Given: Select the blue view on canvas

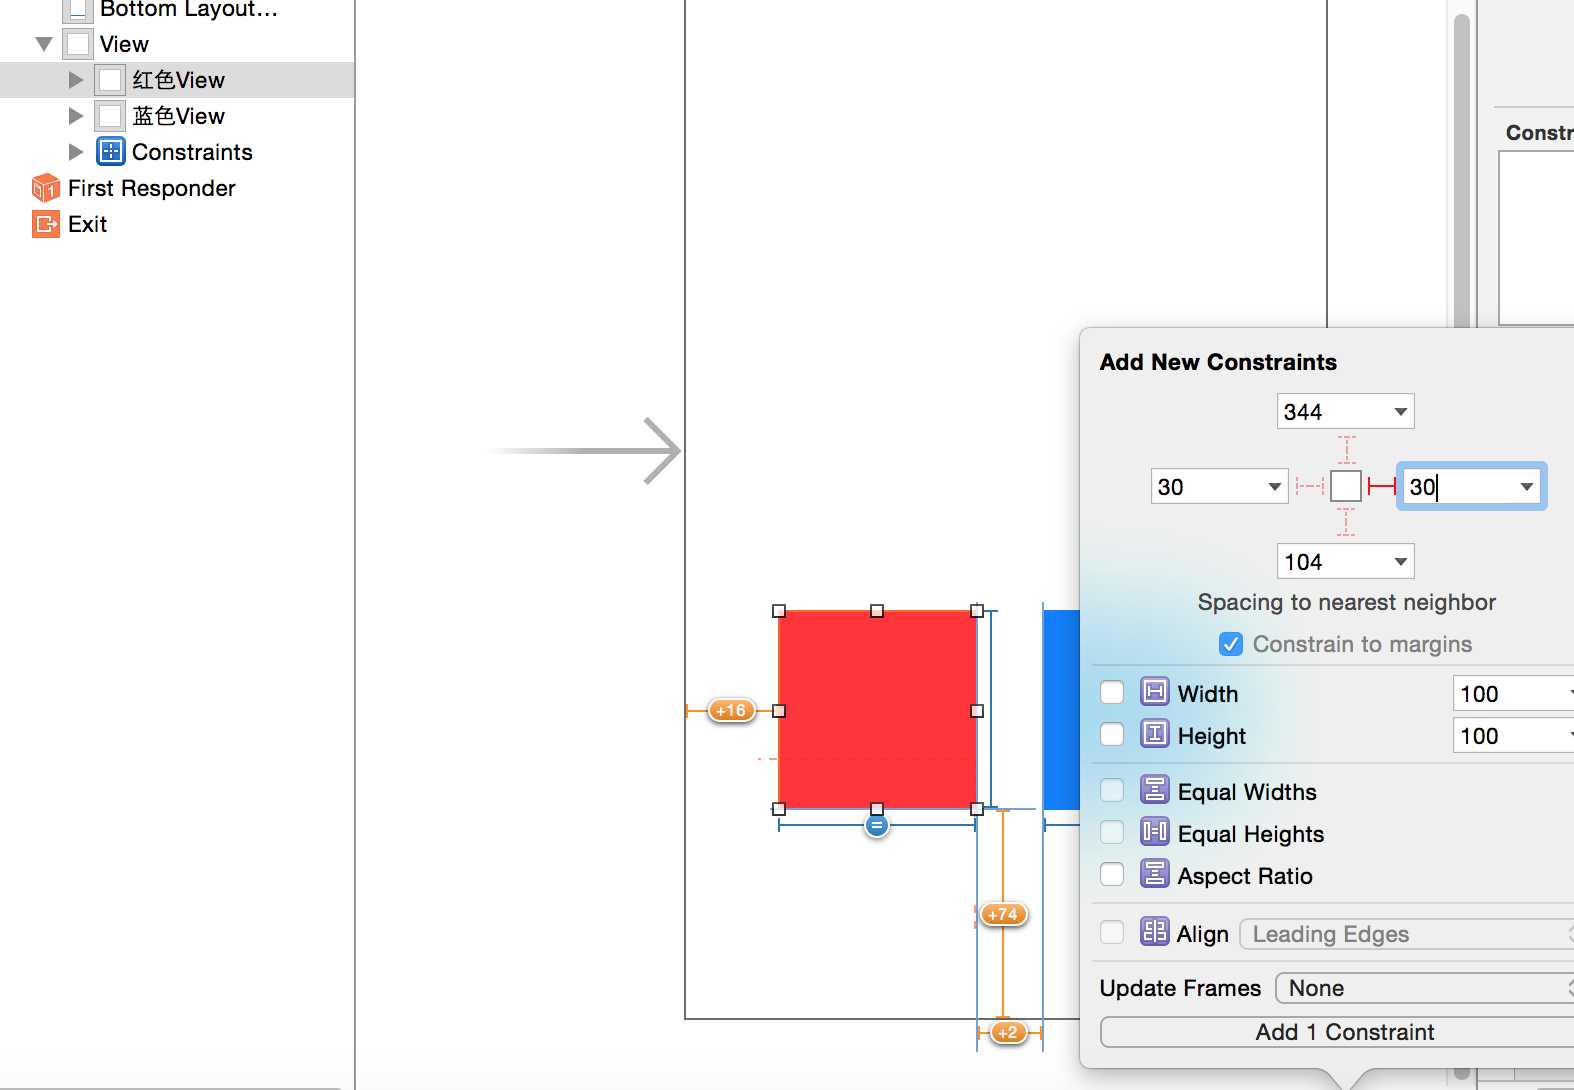Looking at the screenshot, I should click(x=1061, y=709).
